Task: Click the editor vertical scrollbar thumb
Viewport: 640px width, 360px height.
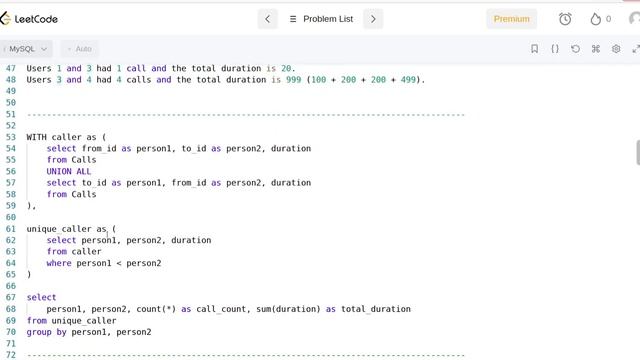Action: click(638, 152)
